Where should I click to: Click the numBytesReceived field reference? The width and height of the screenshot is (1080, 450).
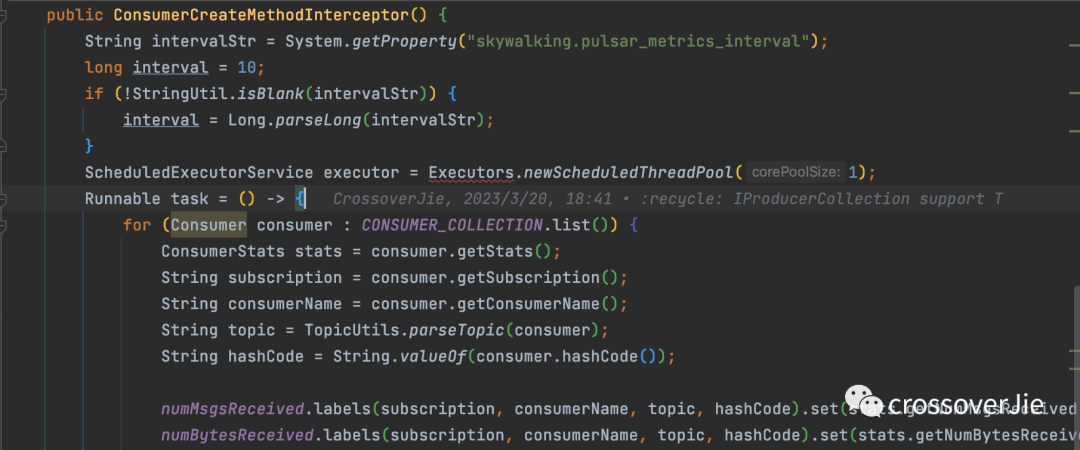pyautogui.click(x=238, y=435)
